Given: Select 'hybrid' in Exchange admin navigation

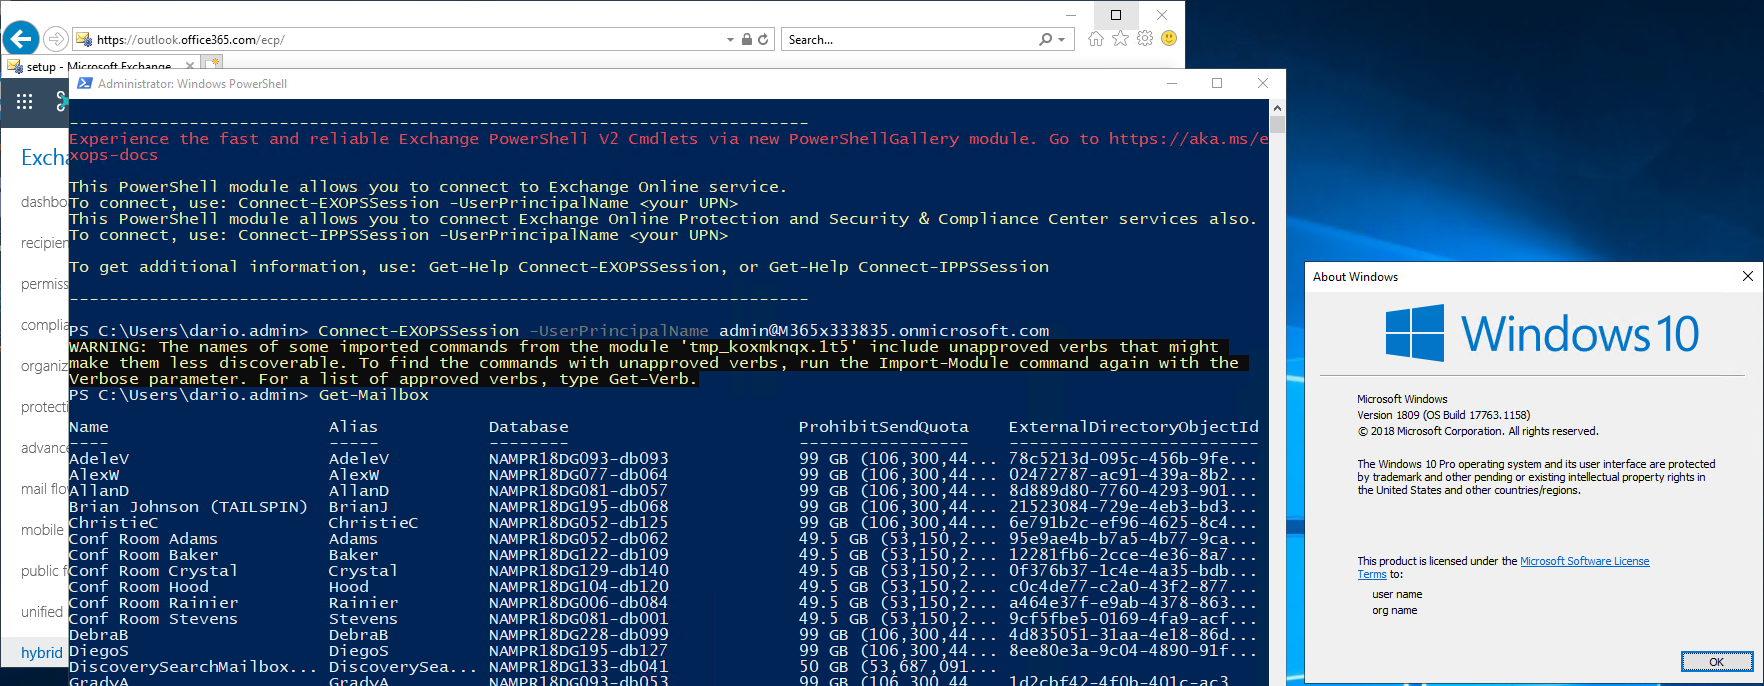Looking at the screenshot, I should (x=42, y=652).
